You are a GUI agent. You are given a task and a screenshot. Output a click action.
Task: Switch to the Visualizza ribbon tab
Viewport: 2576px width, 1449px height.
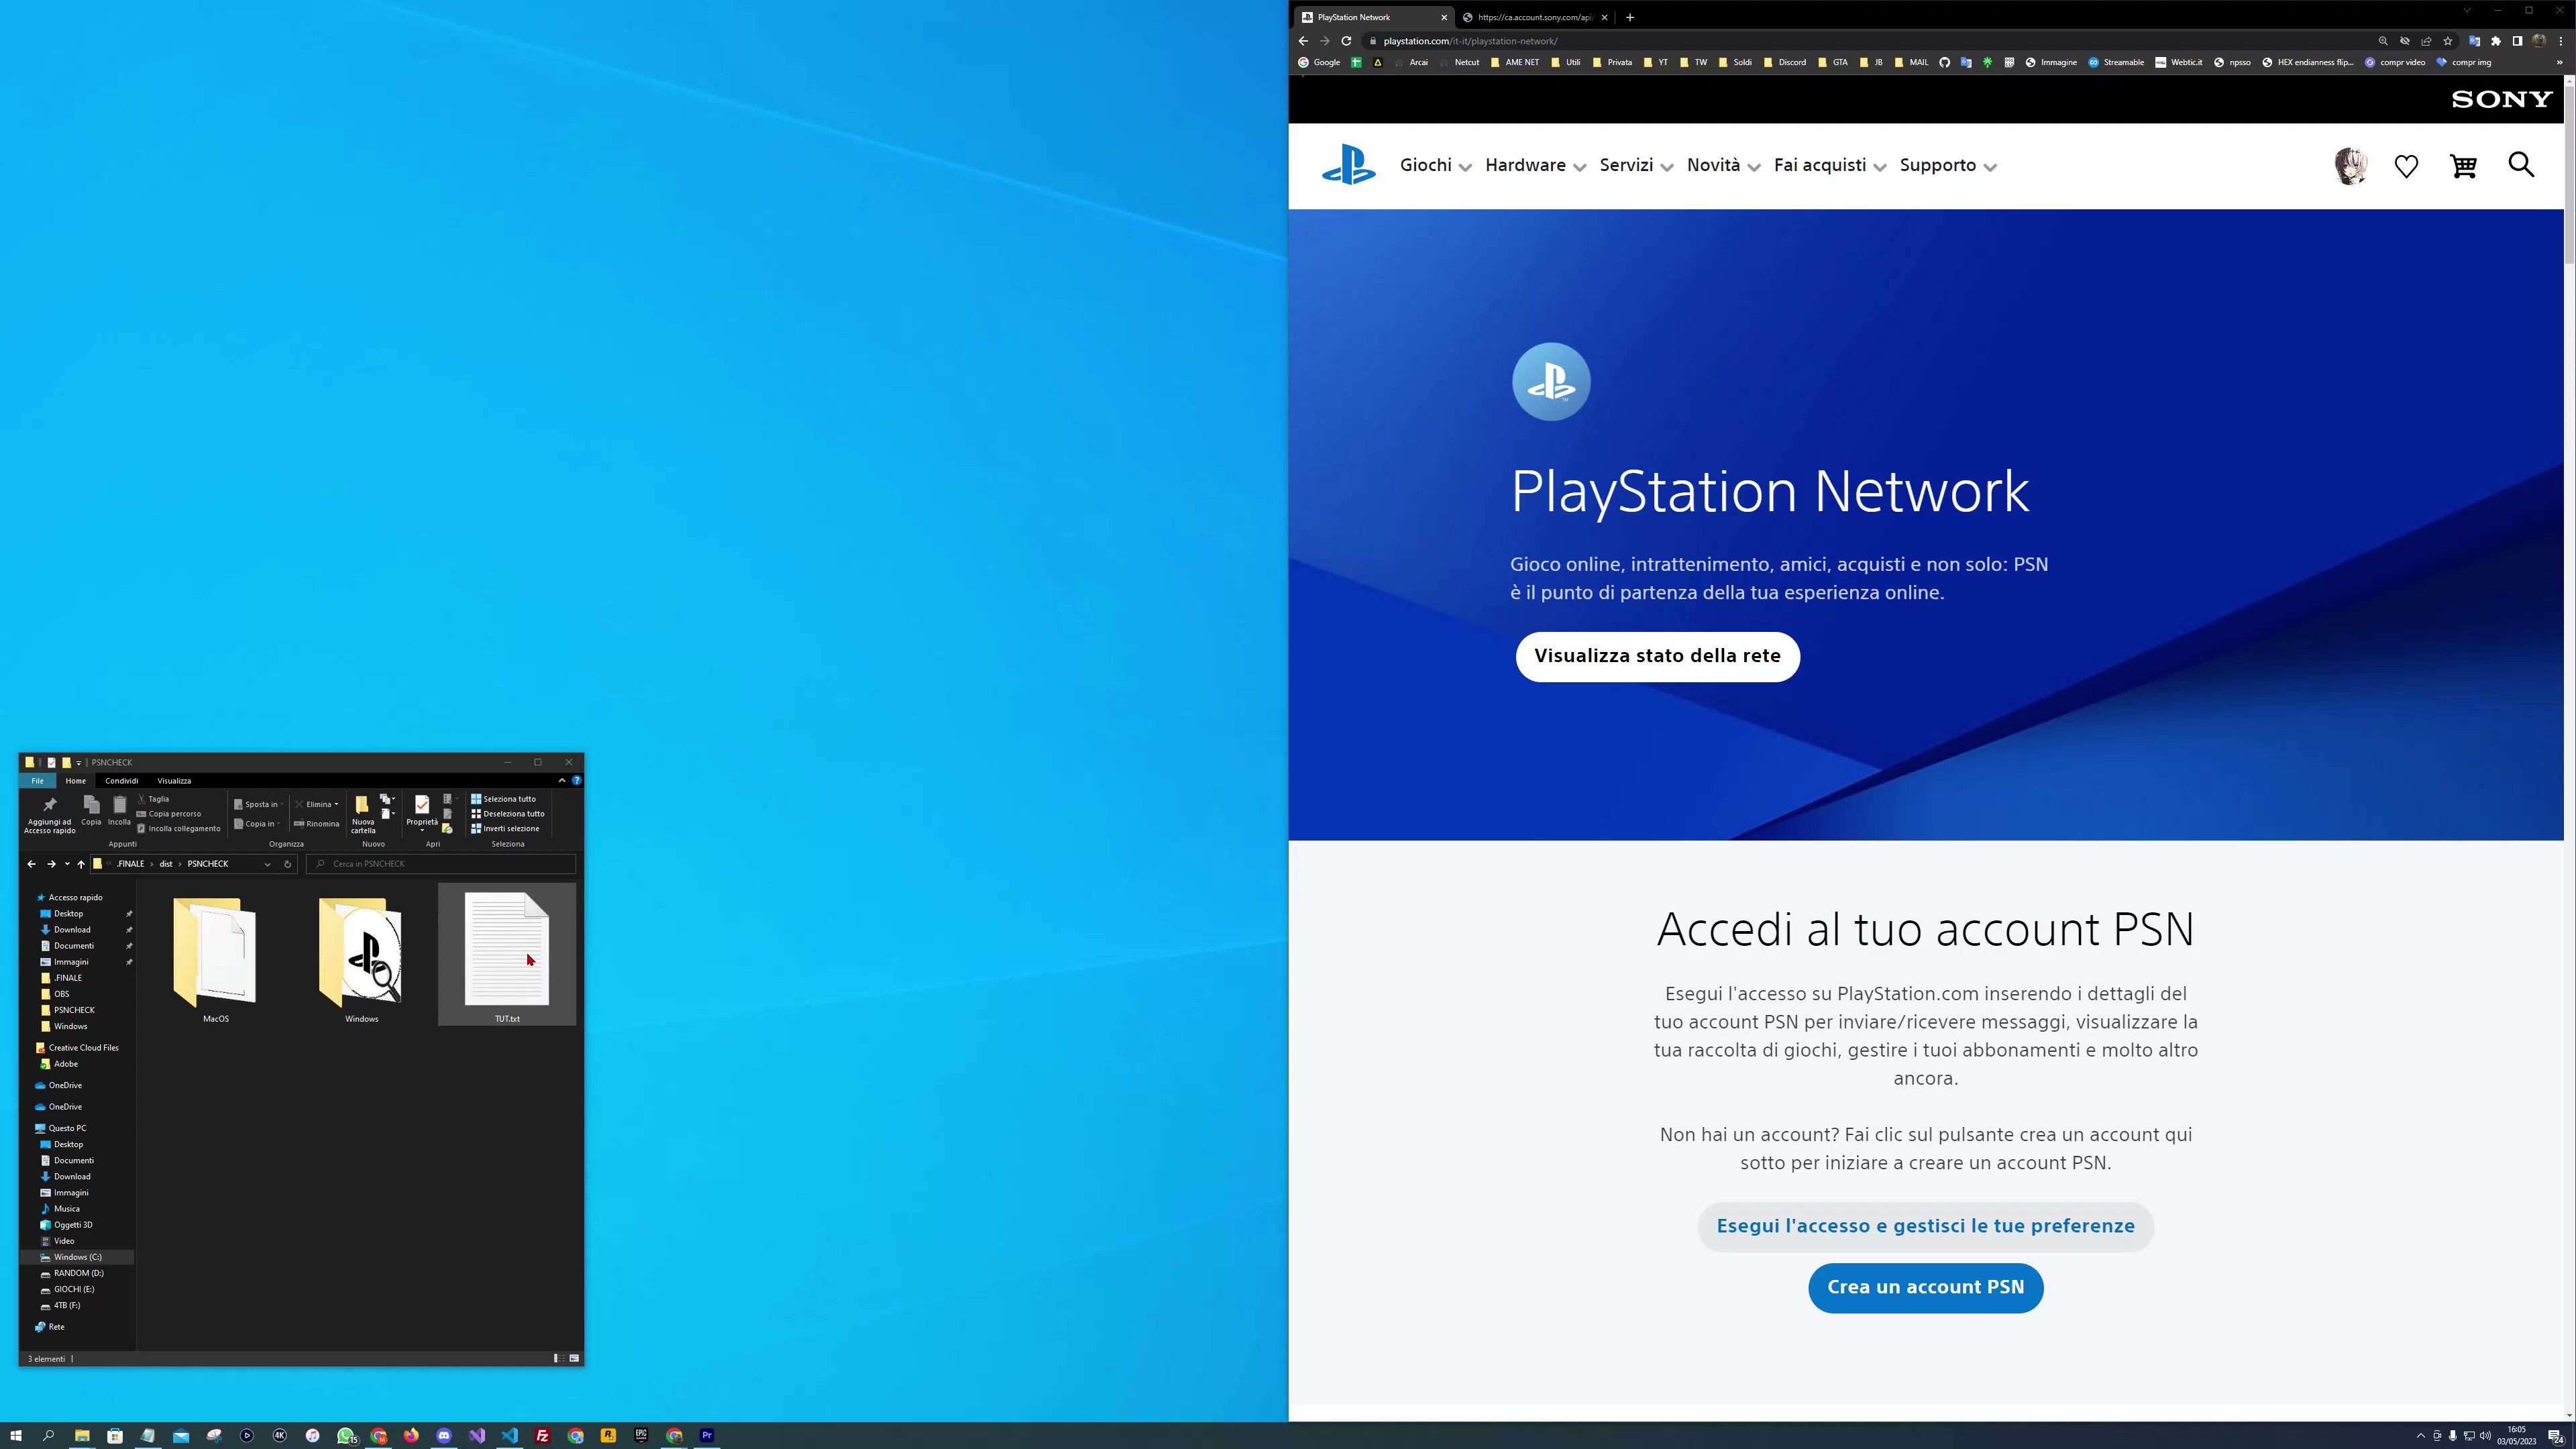[x=174, y=781]
